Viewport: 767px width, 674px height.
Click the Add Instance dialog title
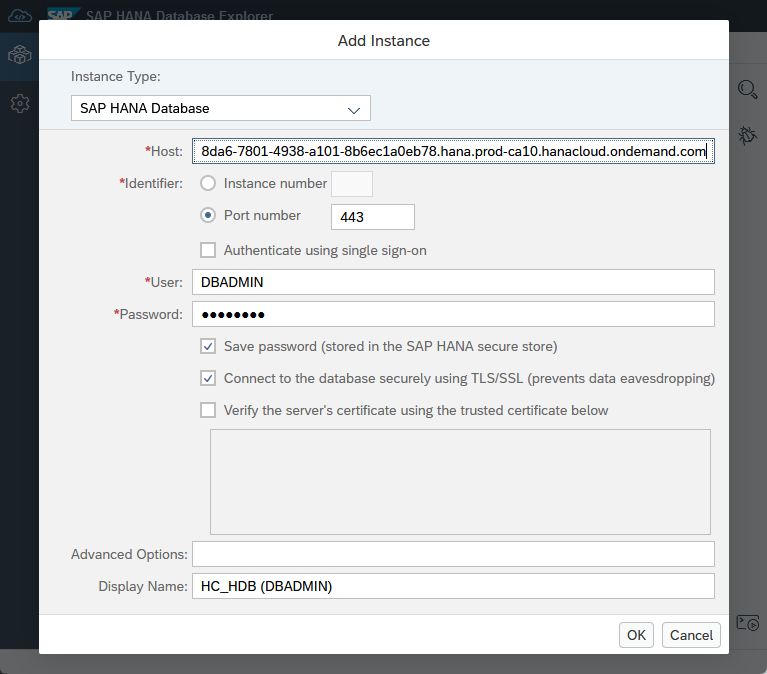pos(384,41)
